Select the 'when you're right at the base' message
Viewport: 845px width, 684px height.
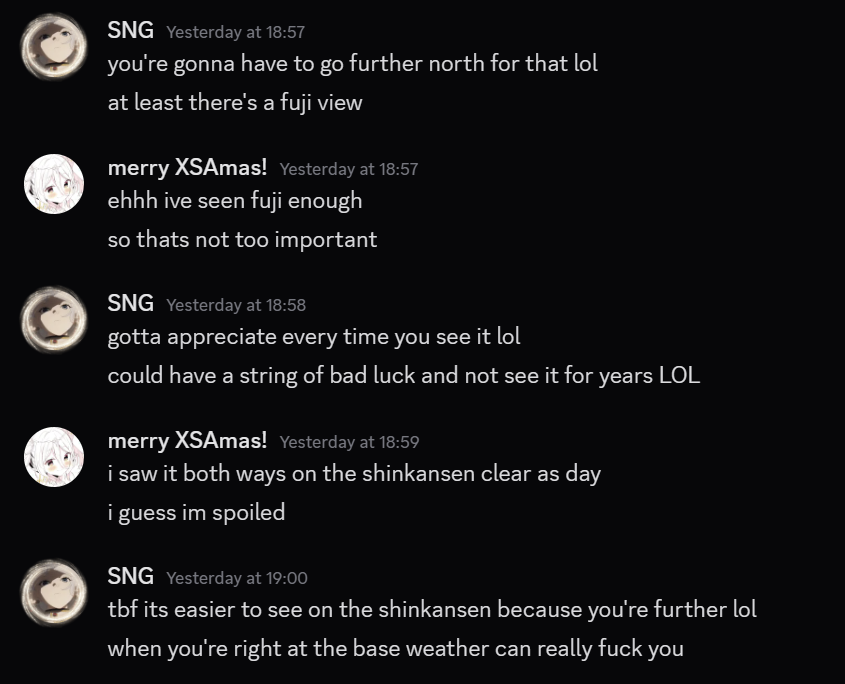(x=395, y=648)
